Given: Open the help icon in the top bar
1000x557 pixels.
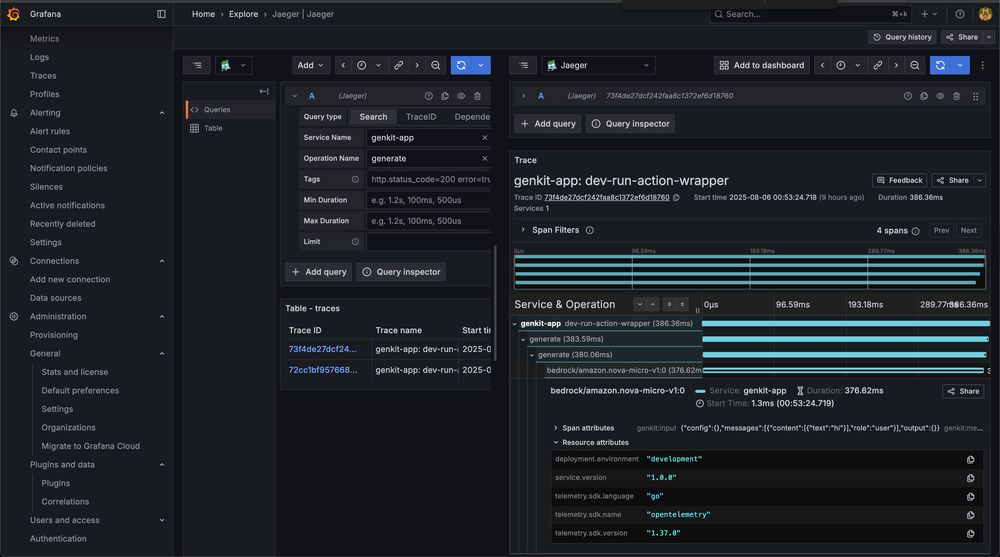Looking at the screenshot, I should 960,14.
